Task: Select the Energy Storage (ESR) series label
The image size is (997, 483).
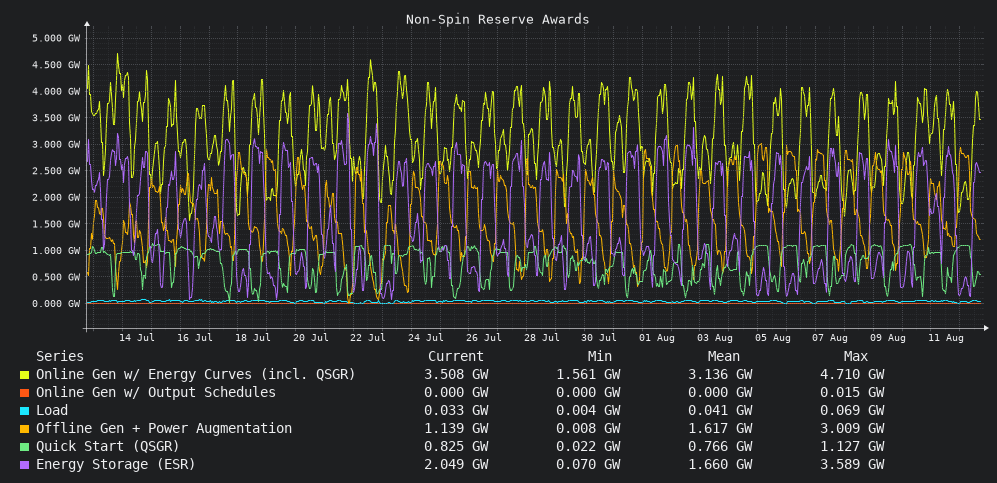Action: click(x=116, y=465)
